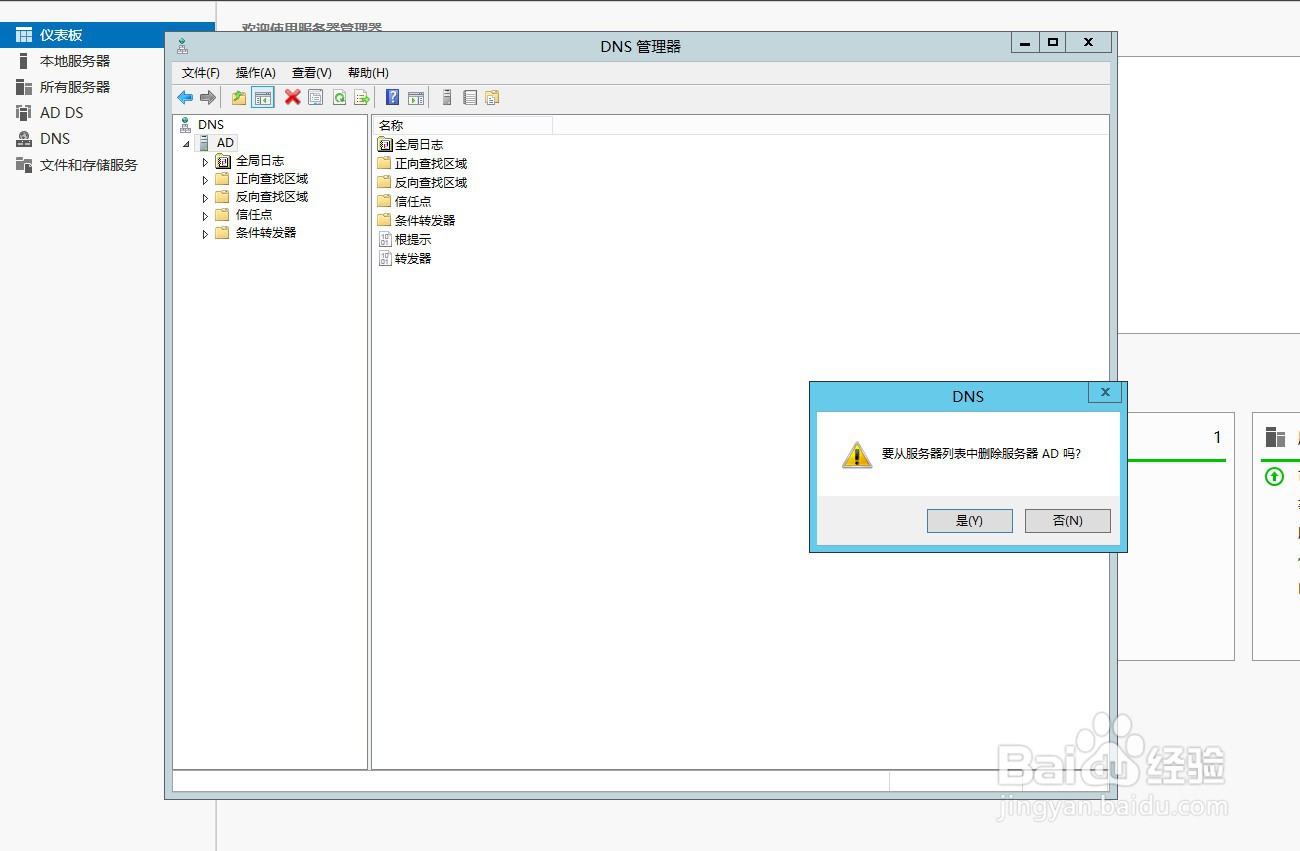Image resolution: width=1300 pixels, height=851 pixels.
Task: Click the gray Forward arrow in toolbar
Action: (208, 97)
